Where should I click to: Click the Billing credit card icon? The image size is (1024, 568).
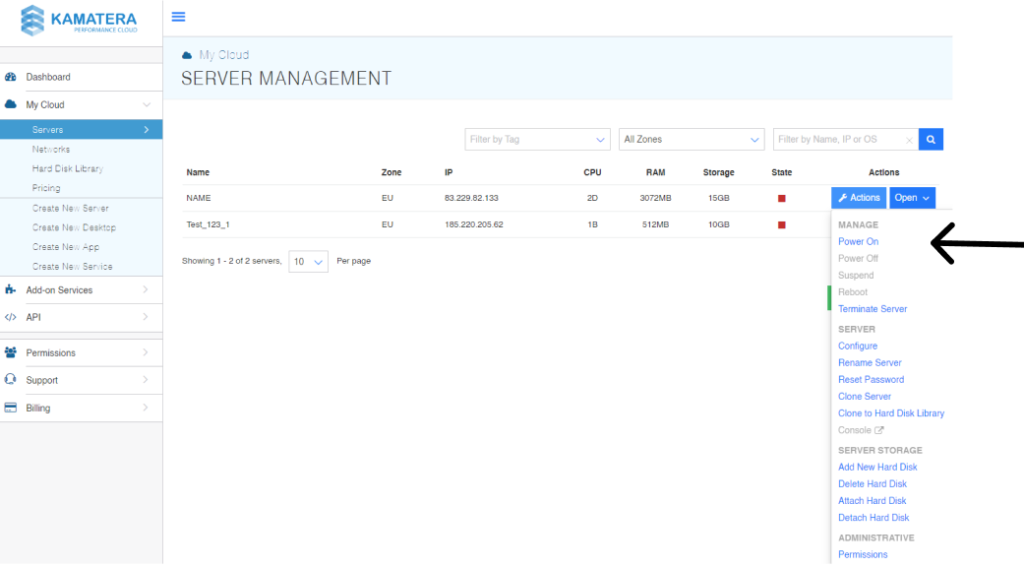click(x=11, y=408)
